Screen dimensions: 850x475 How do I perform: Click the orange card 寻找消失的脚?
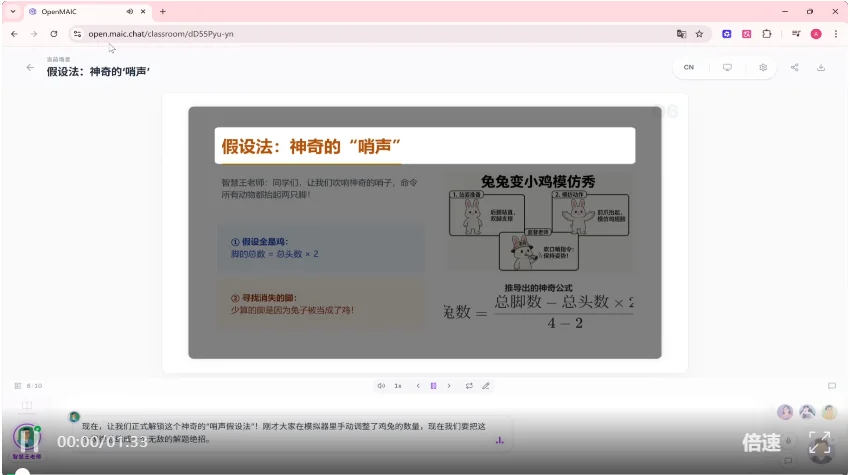tap(321, 304)
